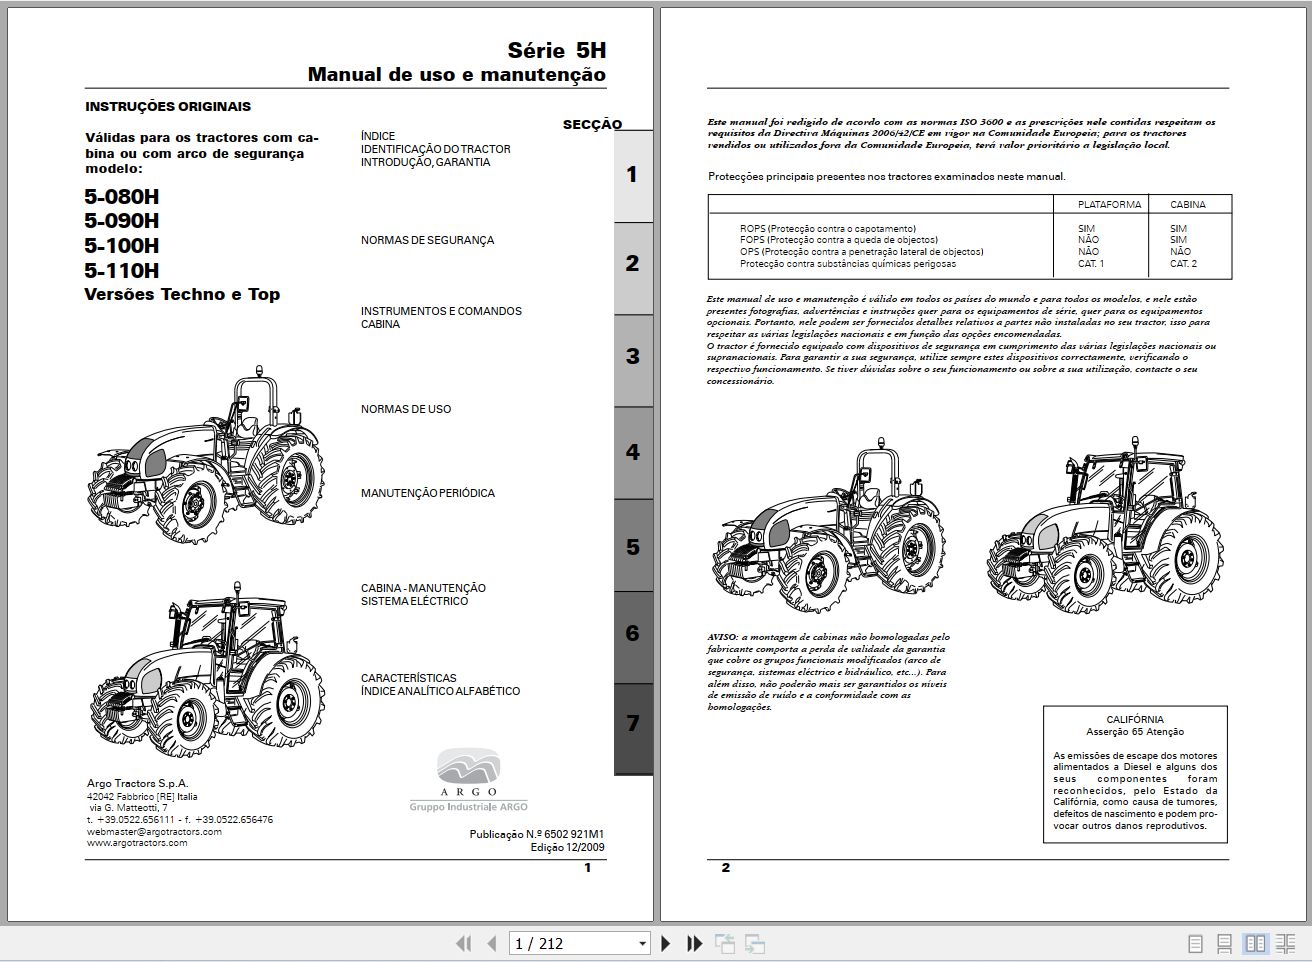Go to the first page

click(463, 943)
